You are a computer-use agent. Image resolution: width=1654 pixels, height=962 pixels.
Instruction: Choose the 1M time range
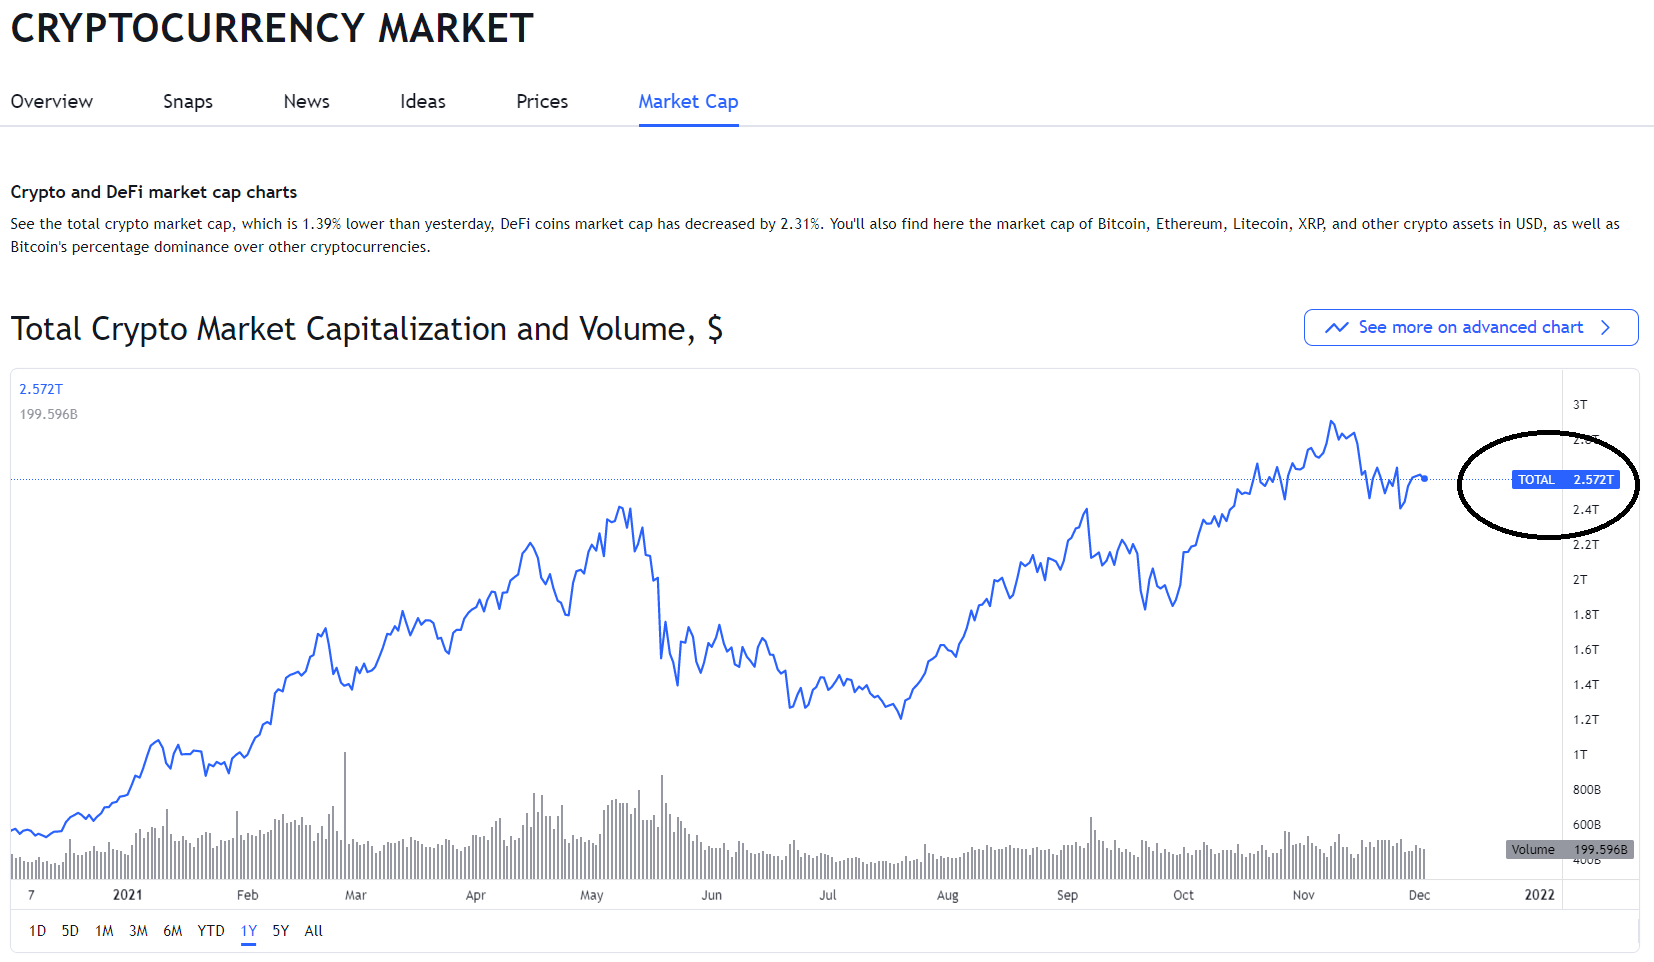[x=104, y=931]
